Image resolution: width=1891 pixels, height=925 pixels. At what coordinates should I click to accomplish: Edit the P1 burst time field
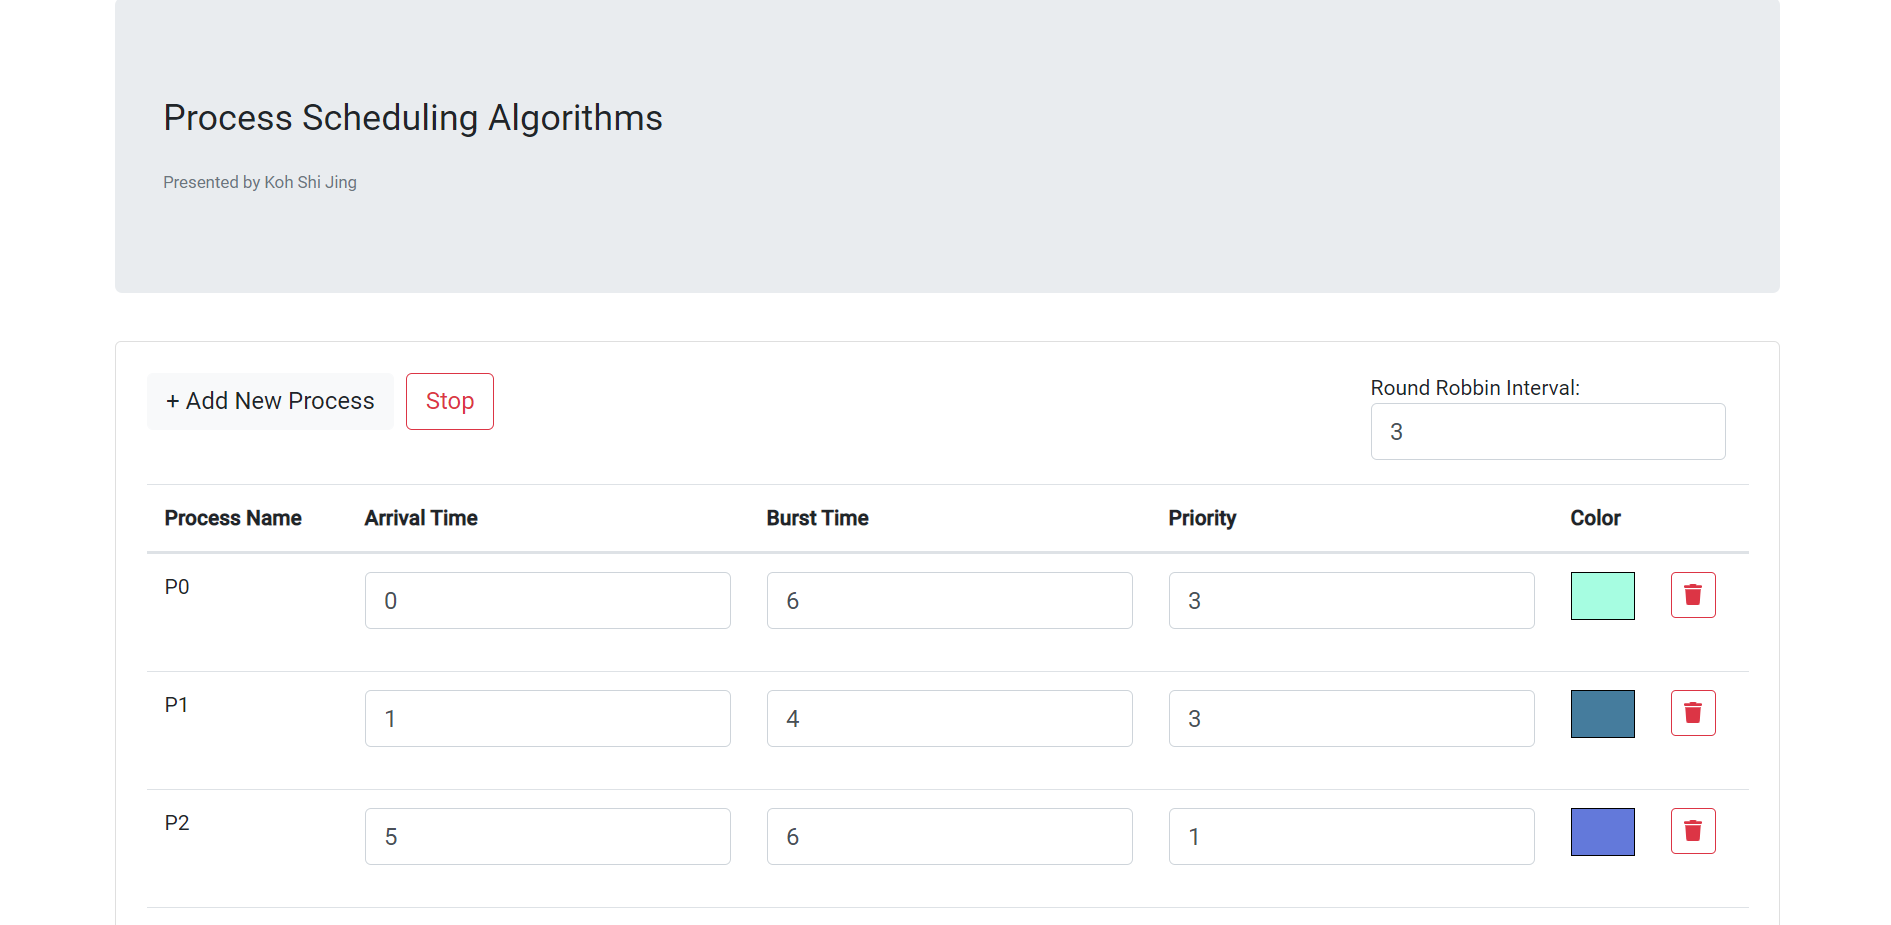[x=950, y=719]
